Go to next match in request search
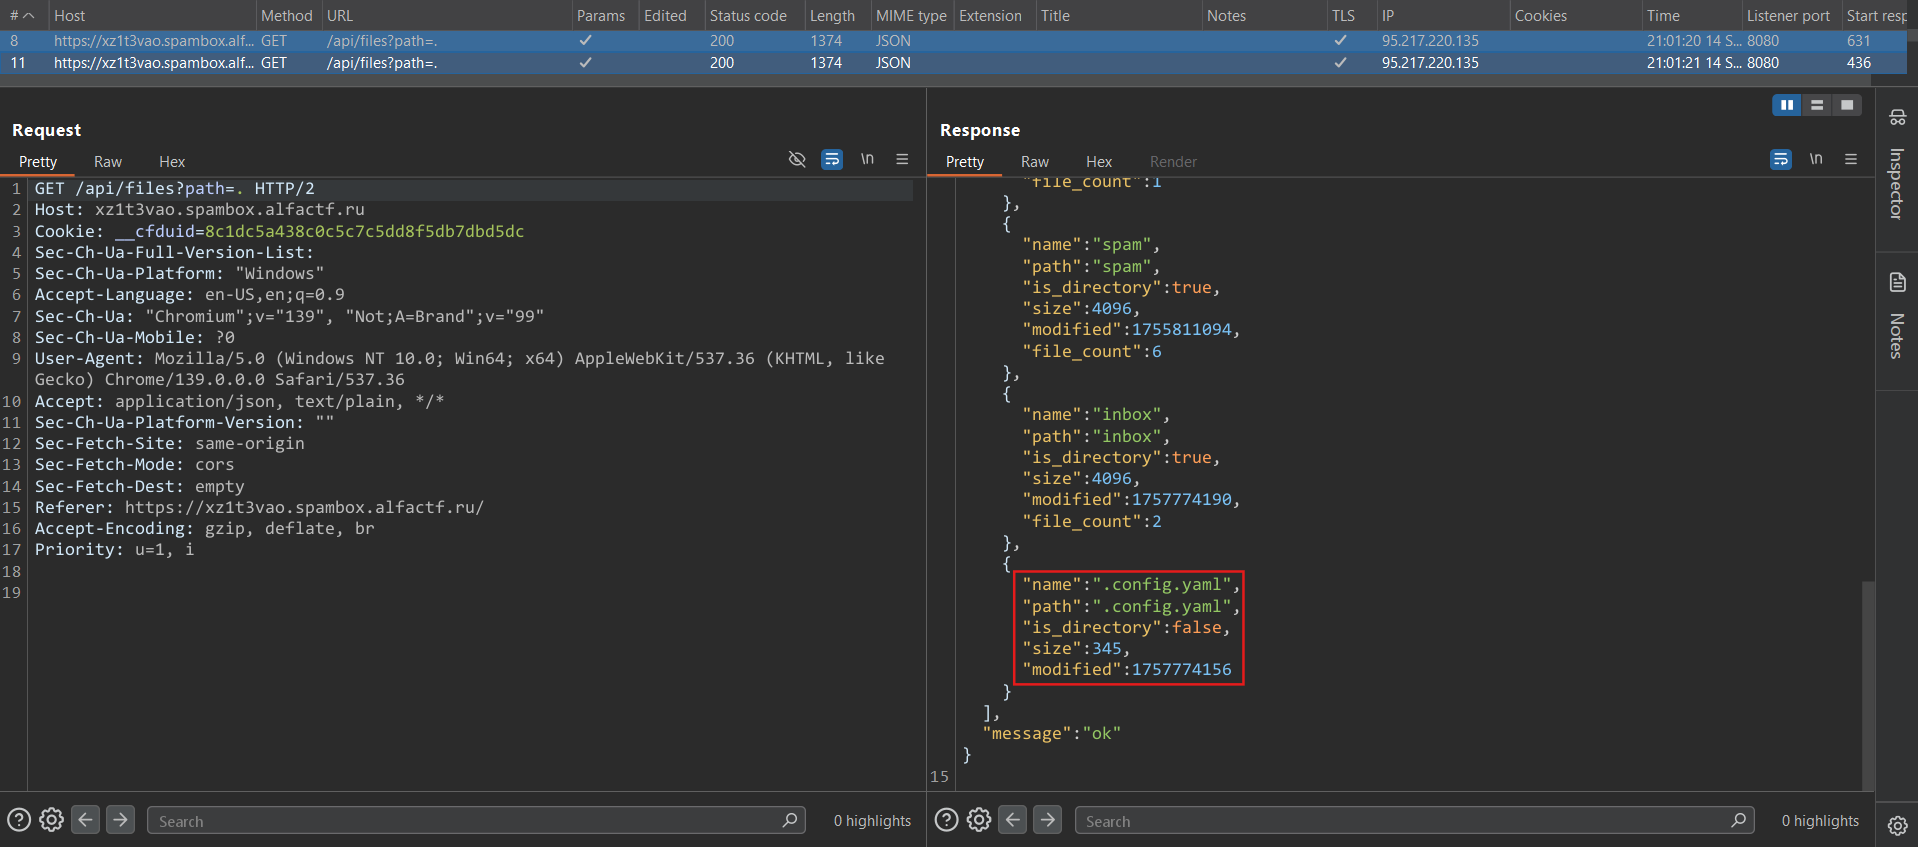Screen dimensions: 1918x847 click(120, 820)
